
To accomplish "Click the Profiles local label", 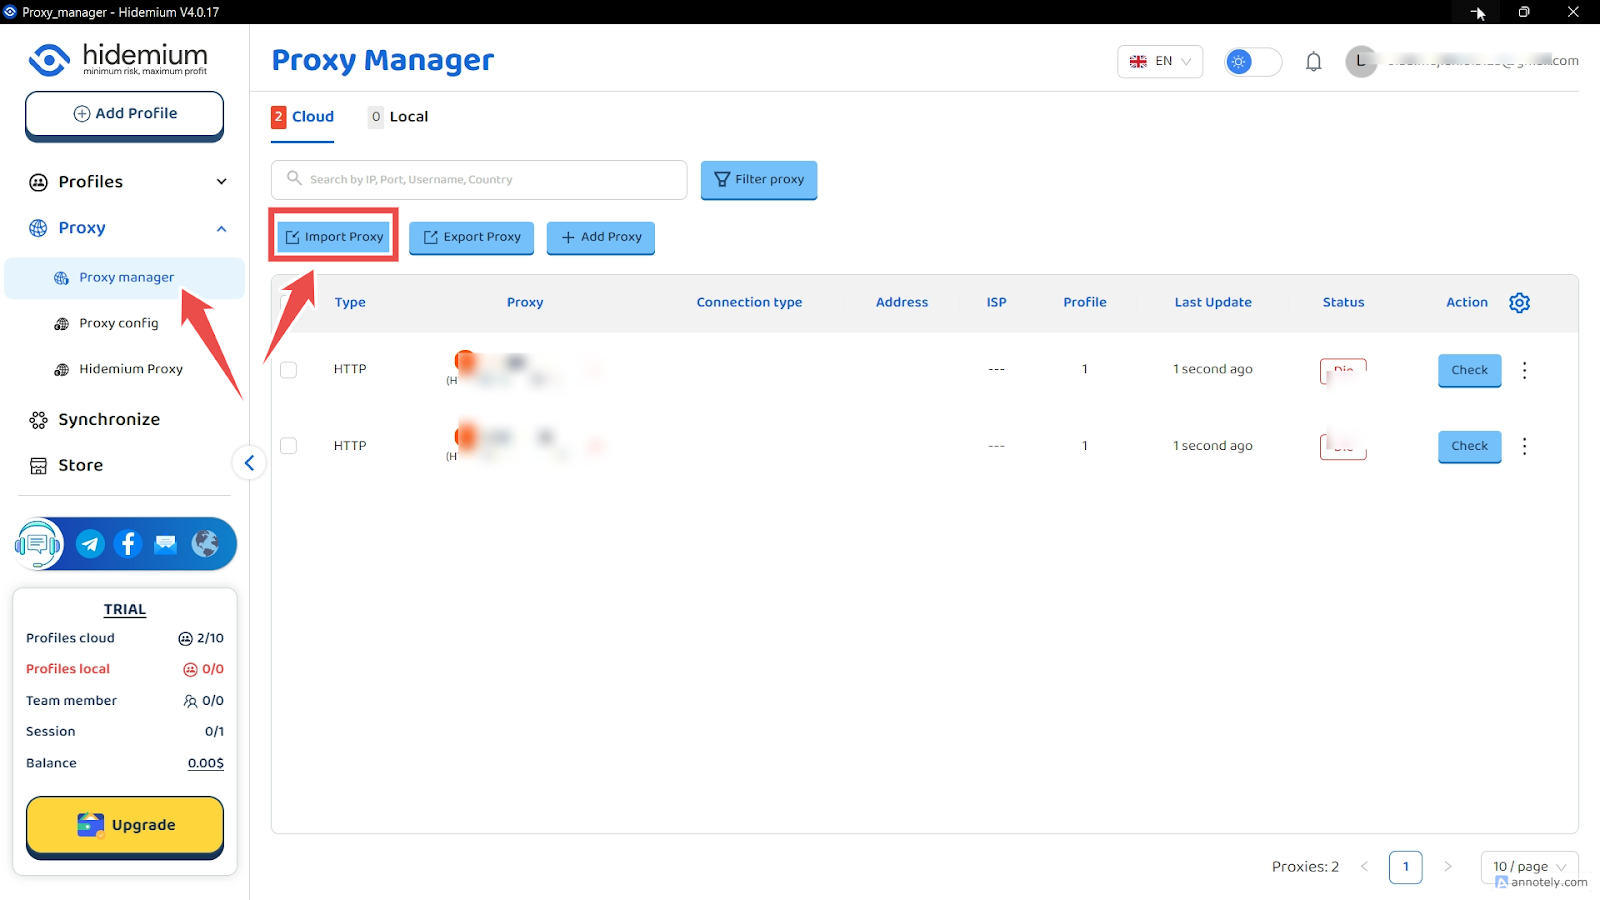I will 68,669.
